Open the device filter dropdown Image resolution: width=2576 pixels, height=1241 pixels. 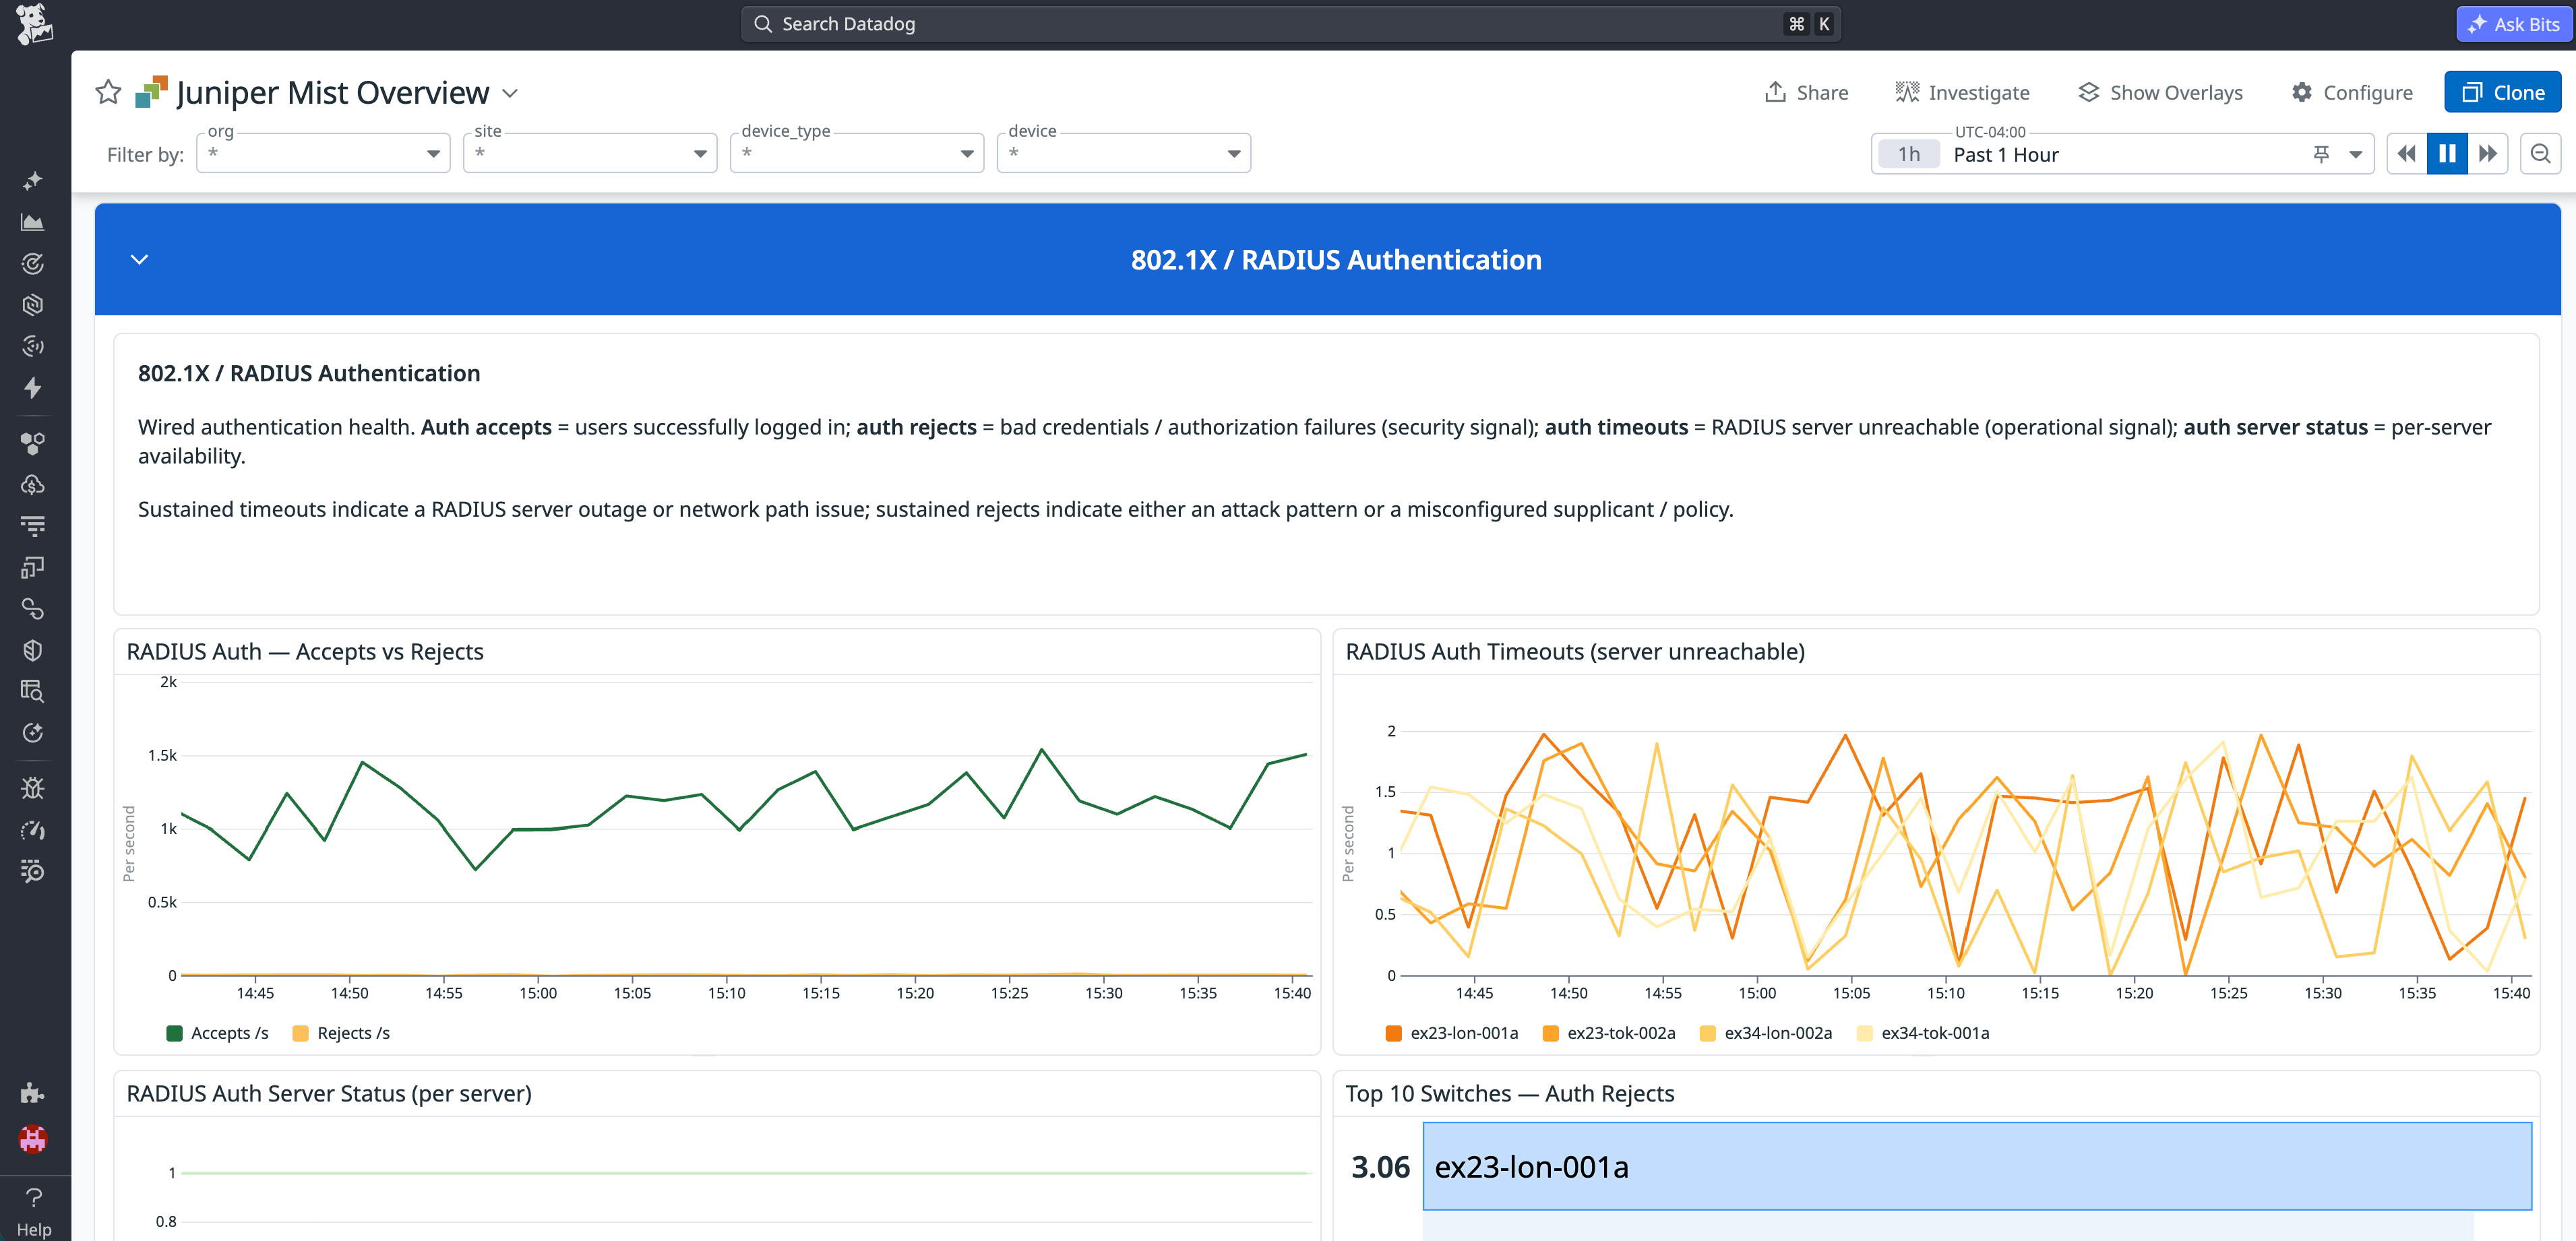[x=1124, y=153]
